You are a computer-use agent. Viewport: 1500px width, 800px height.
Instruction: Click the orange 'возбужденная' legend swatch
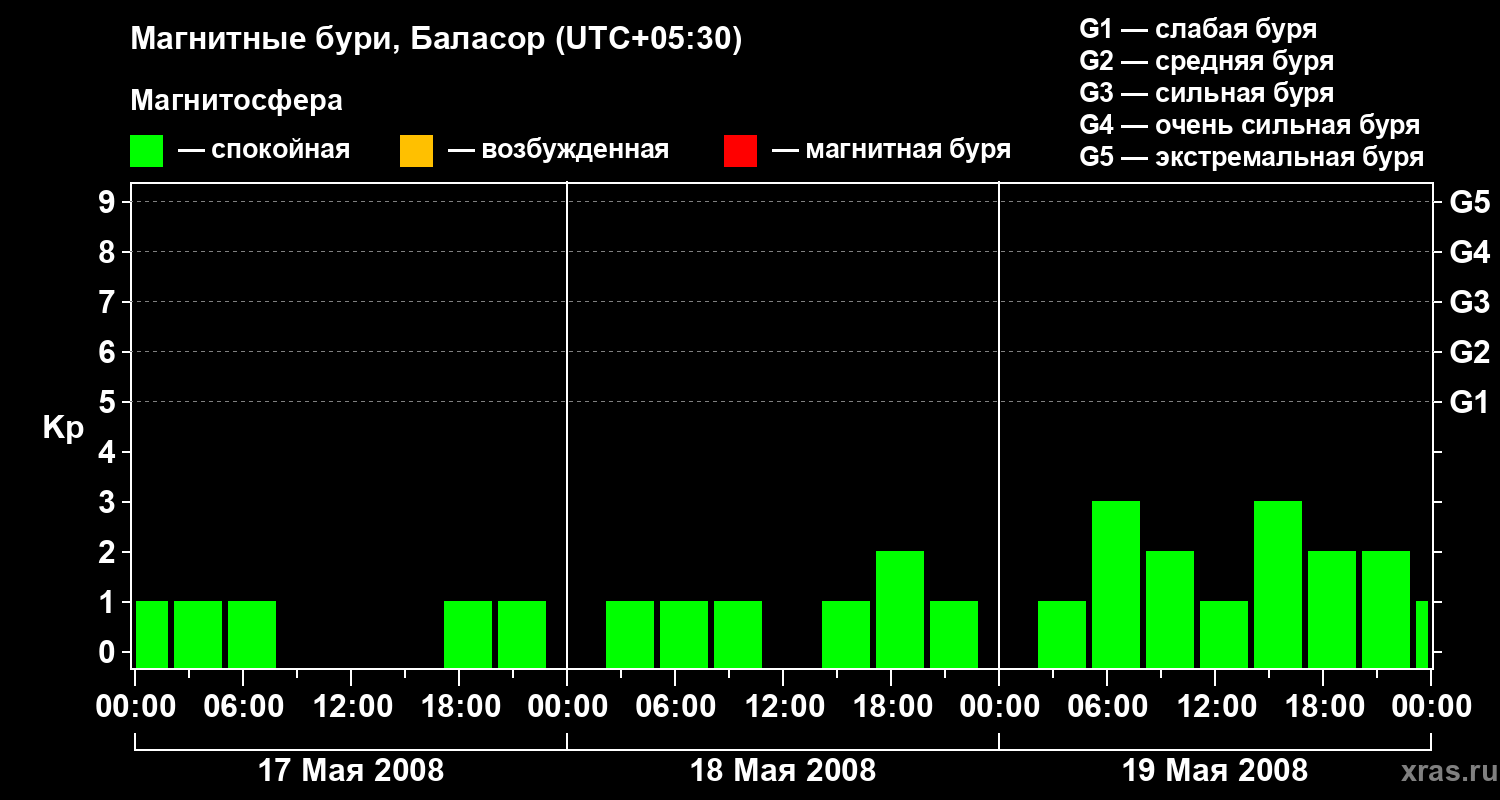[416, 151]
